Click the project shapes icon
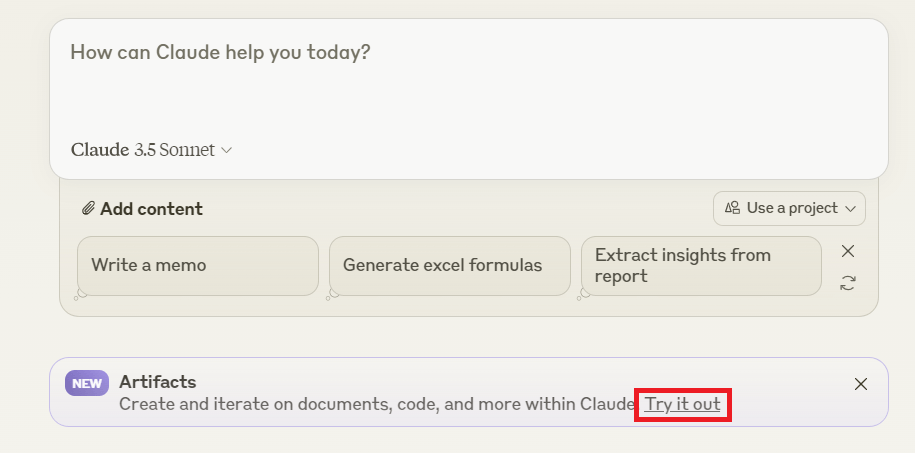Screen dimensions: 915x453 732,208
